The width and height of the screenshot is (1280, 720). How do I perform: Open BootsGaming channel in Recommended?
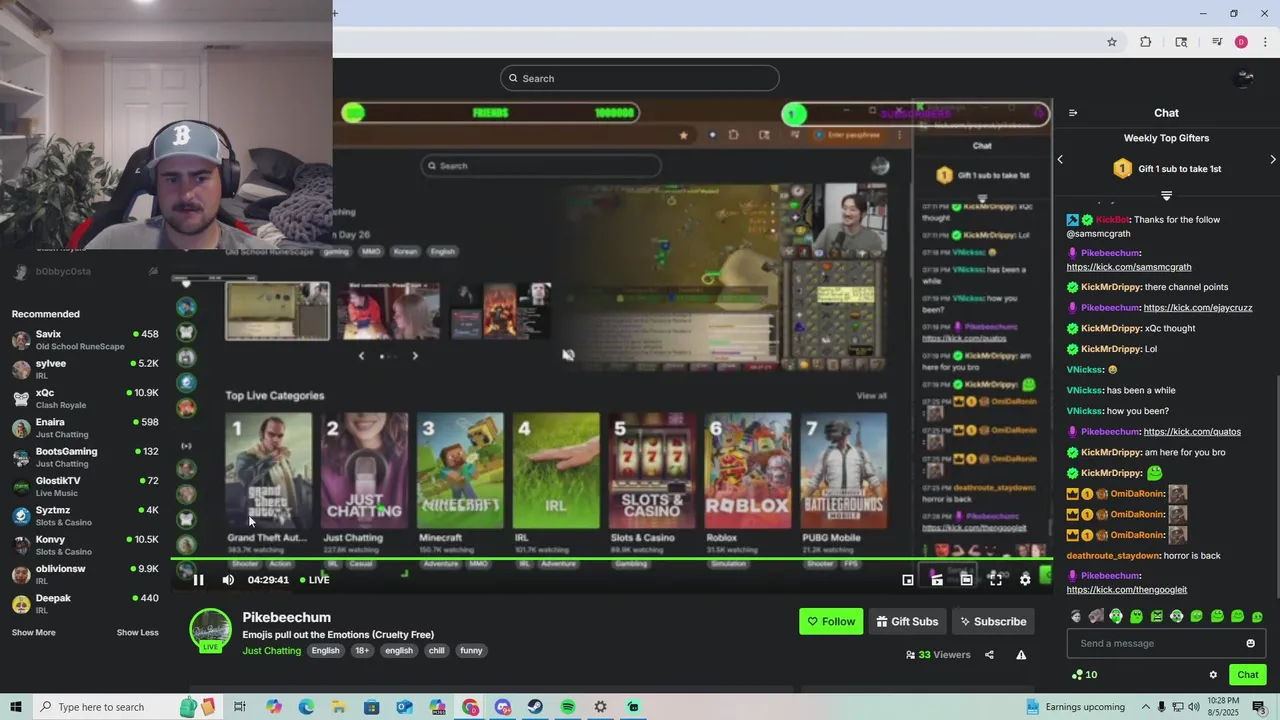pos(85,457)
